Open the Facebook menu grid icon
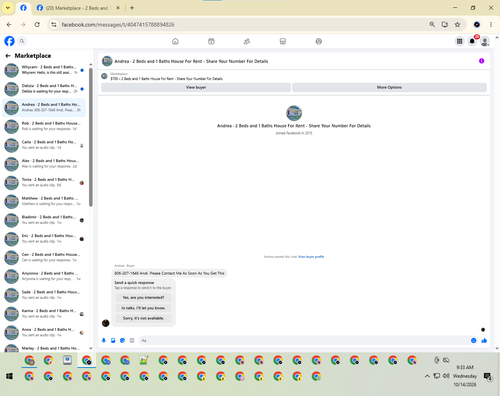Viewport: 500px width, 396px height. point(459,41)
